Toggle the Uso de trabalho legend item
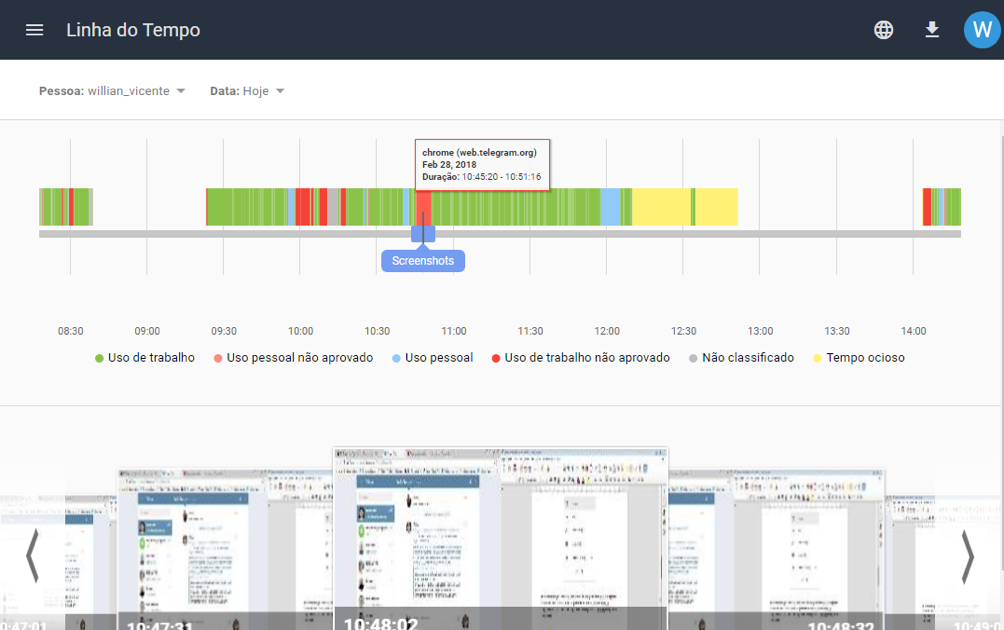 [x=145, y=358]
